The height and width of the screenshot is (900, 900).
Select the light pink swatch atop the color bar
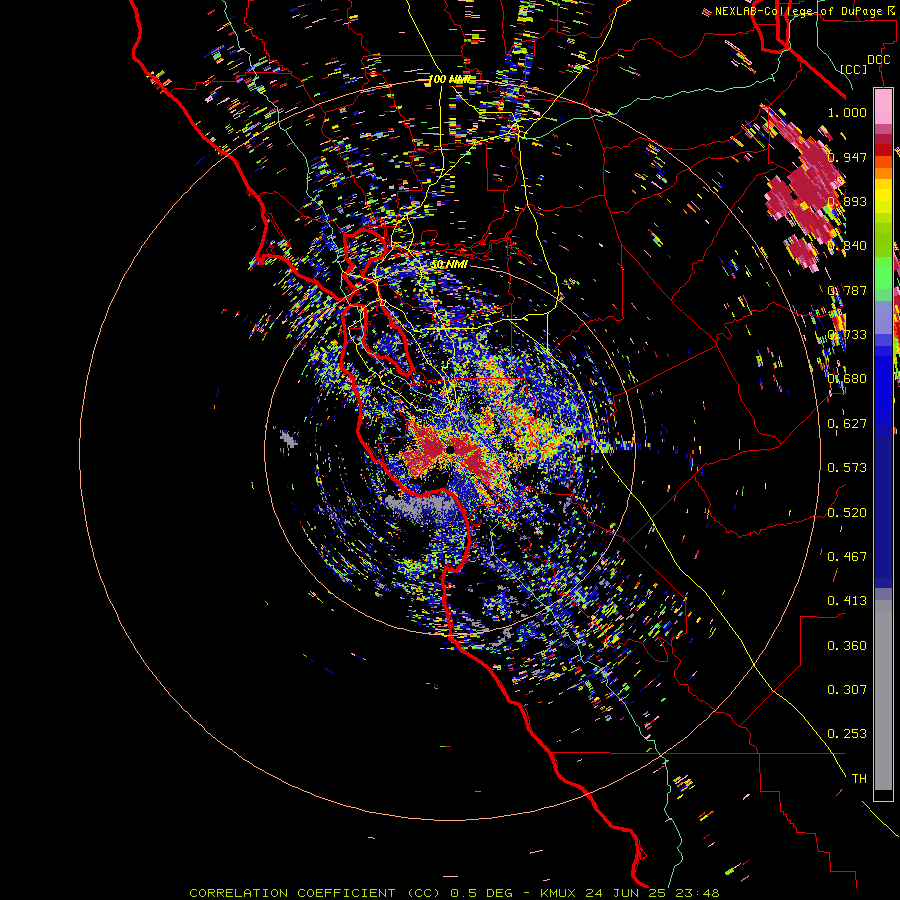[883, 106]
